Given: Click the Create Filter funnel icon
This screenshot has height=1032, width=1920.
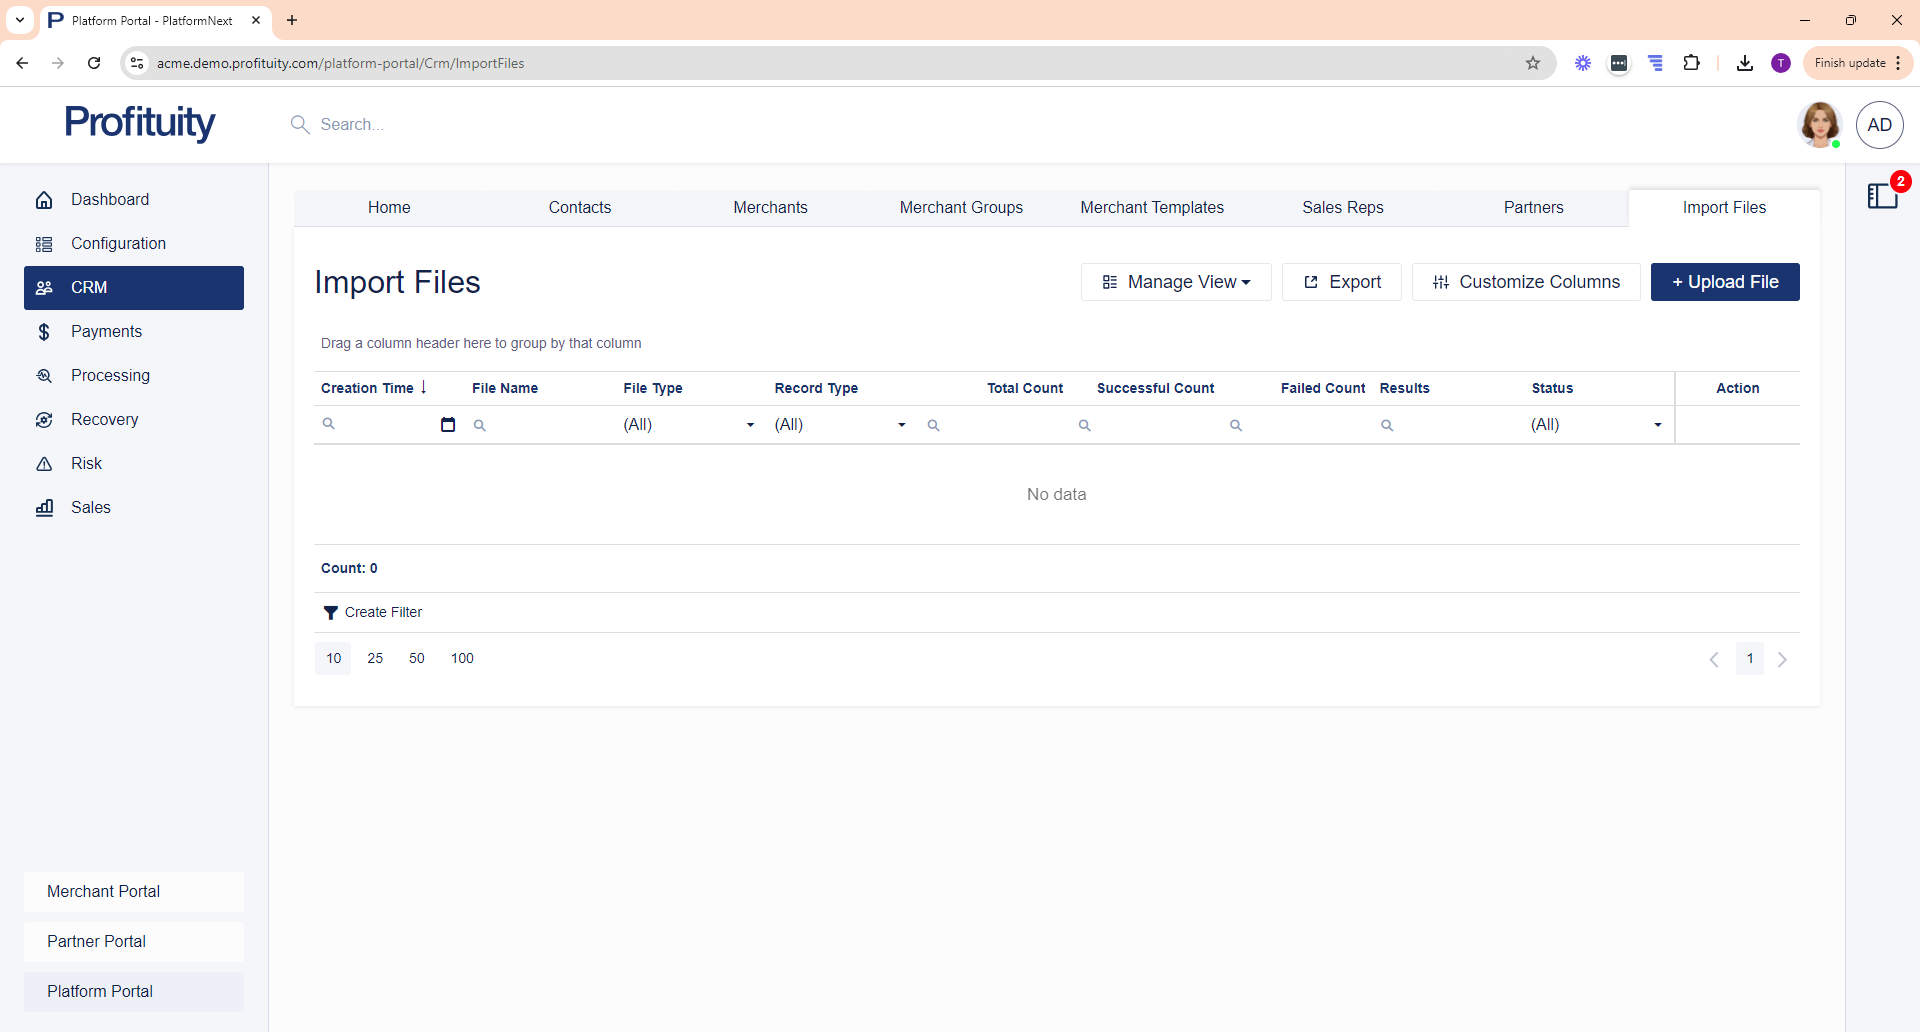Looking at the screenshot, I should coord(330,613).
